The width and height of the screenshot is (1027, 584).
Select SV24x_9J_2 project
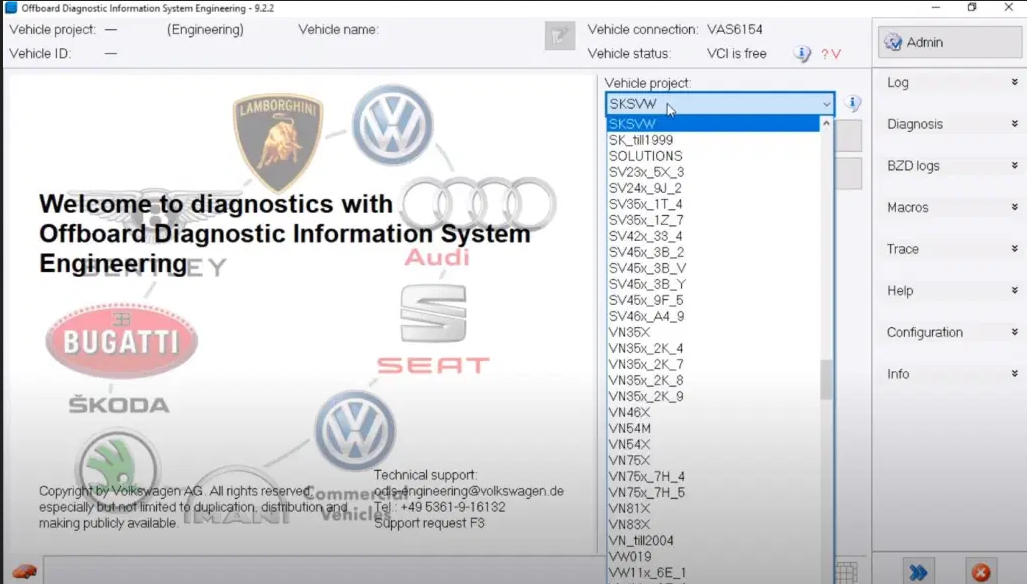[x=713, y=188]
